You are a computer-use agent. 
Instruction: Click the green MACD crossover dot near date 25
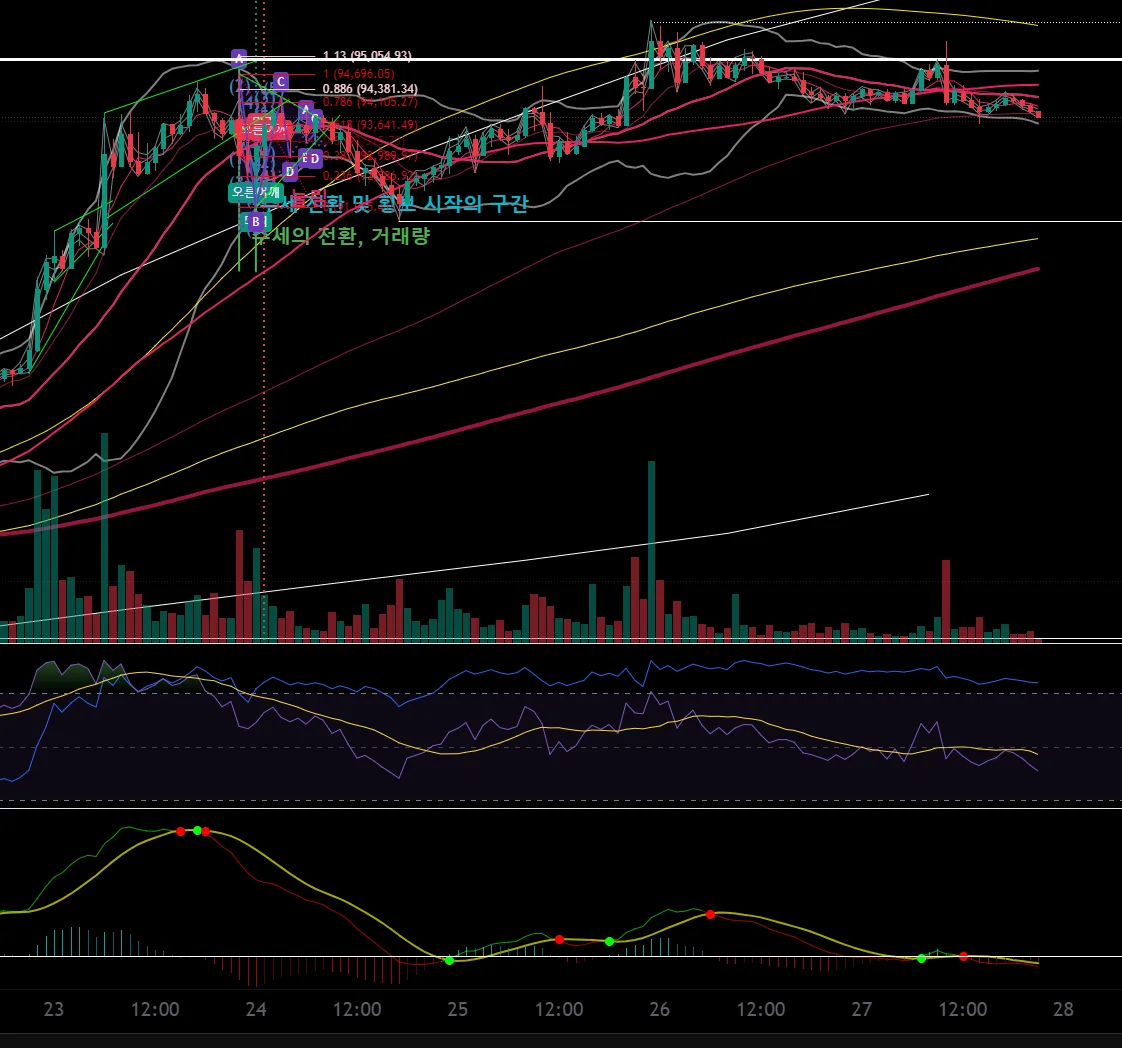pos(449,961)
